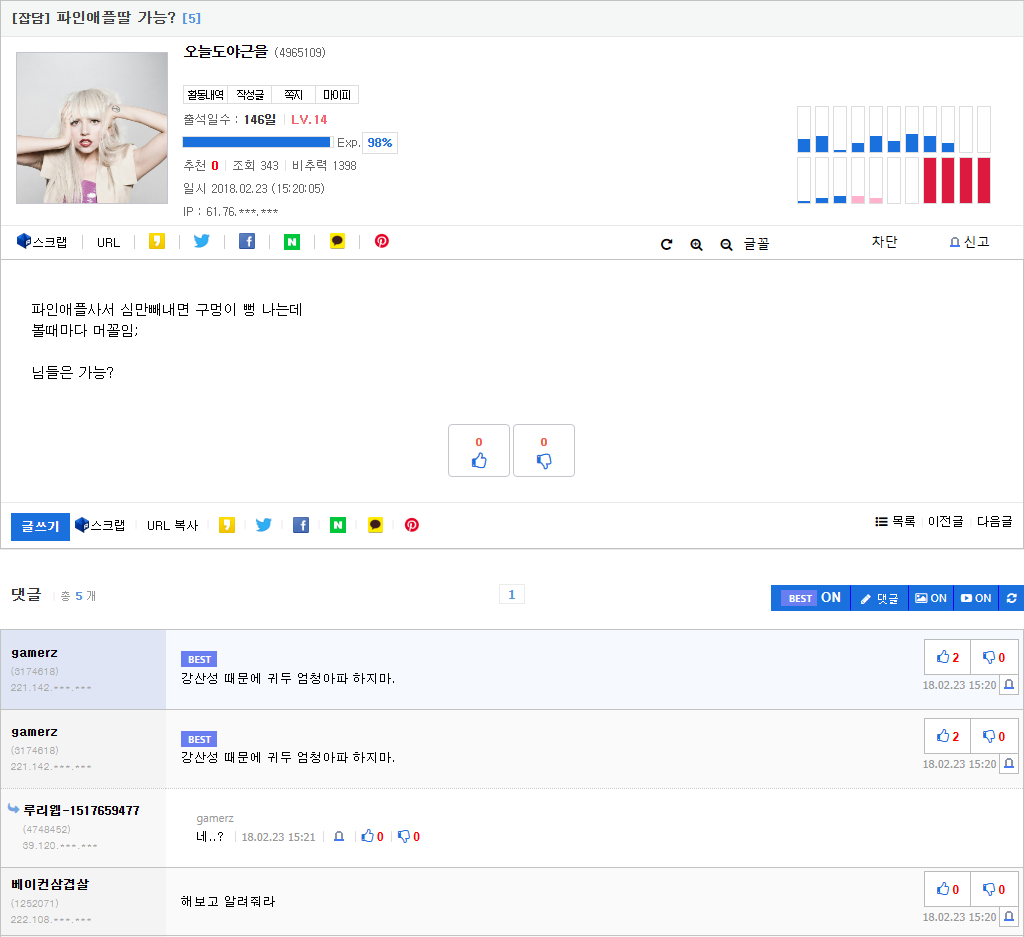1024x937 pixels.
Task: Zoom in article text magnifier
Action: click(x=696, y=244)
